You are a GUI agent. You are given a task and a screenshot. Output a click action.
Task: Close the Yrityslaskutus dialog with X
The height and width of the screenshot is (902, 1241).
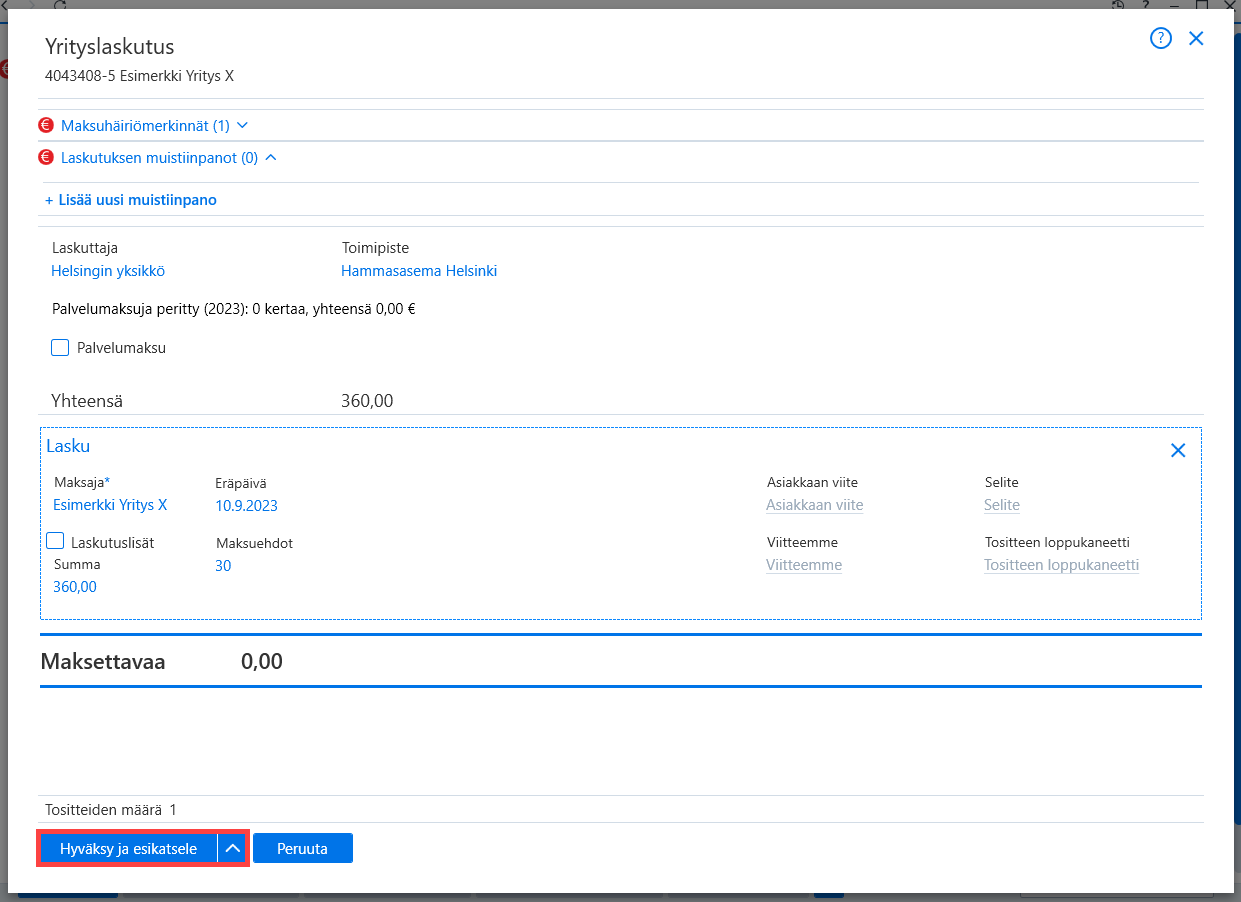point(1196,39)
